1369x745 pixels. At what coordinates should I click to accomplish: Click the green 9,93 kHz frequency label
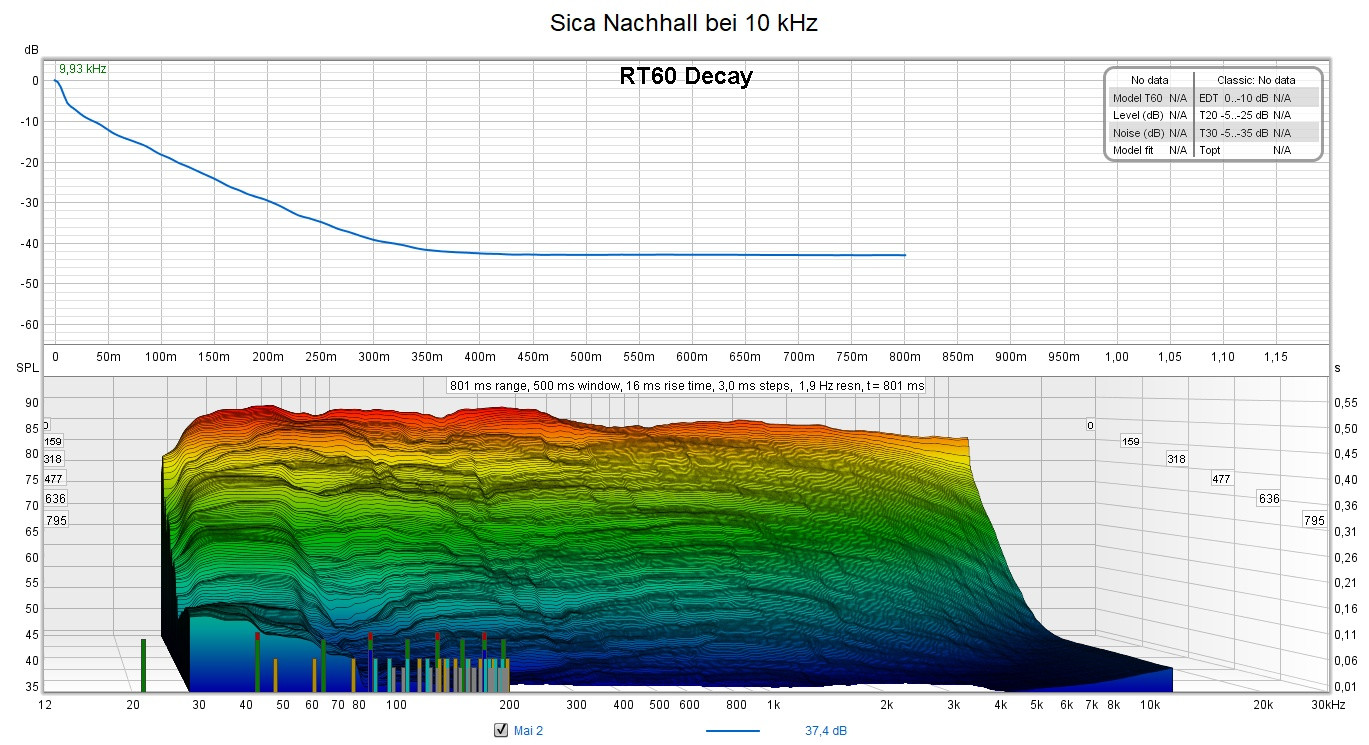click(82, 69)
